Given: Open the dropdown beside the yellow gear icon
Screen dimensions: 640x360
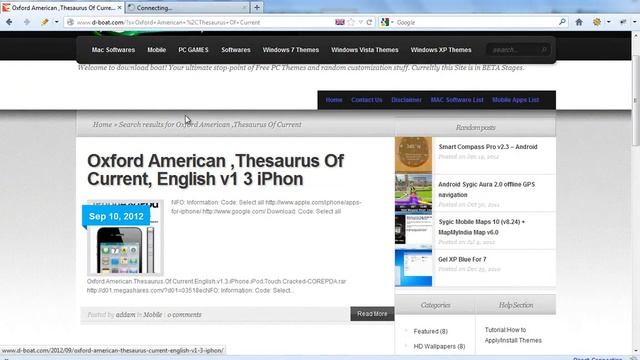Looking at the screenshot, I should [609, 22].
